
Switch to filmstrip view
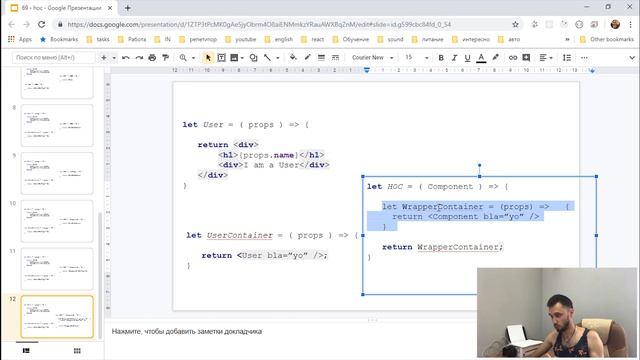coord(26,350)
